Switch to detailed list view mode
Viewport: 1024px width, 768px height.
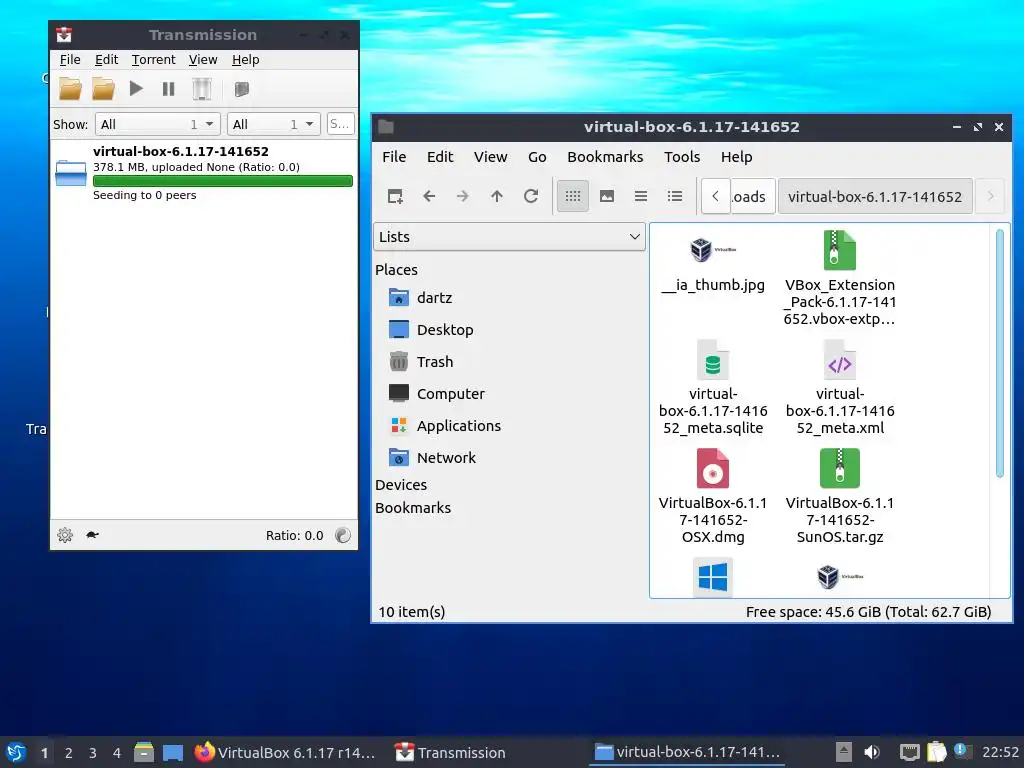tap(675, 196)
